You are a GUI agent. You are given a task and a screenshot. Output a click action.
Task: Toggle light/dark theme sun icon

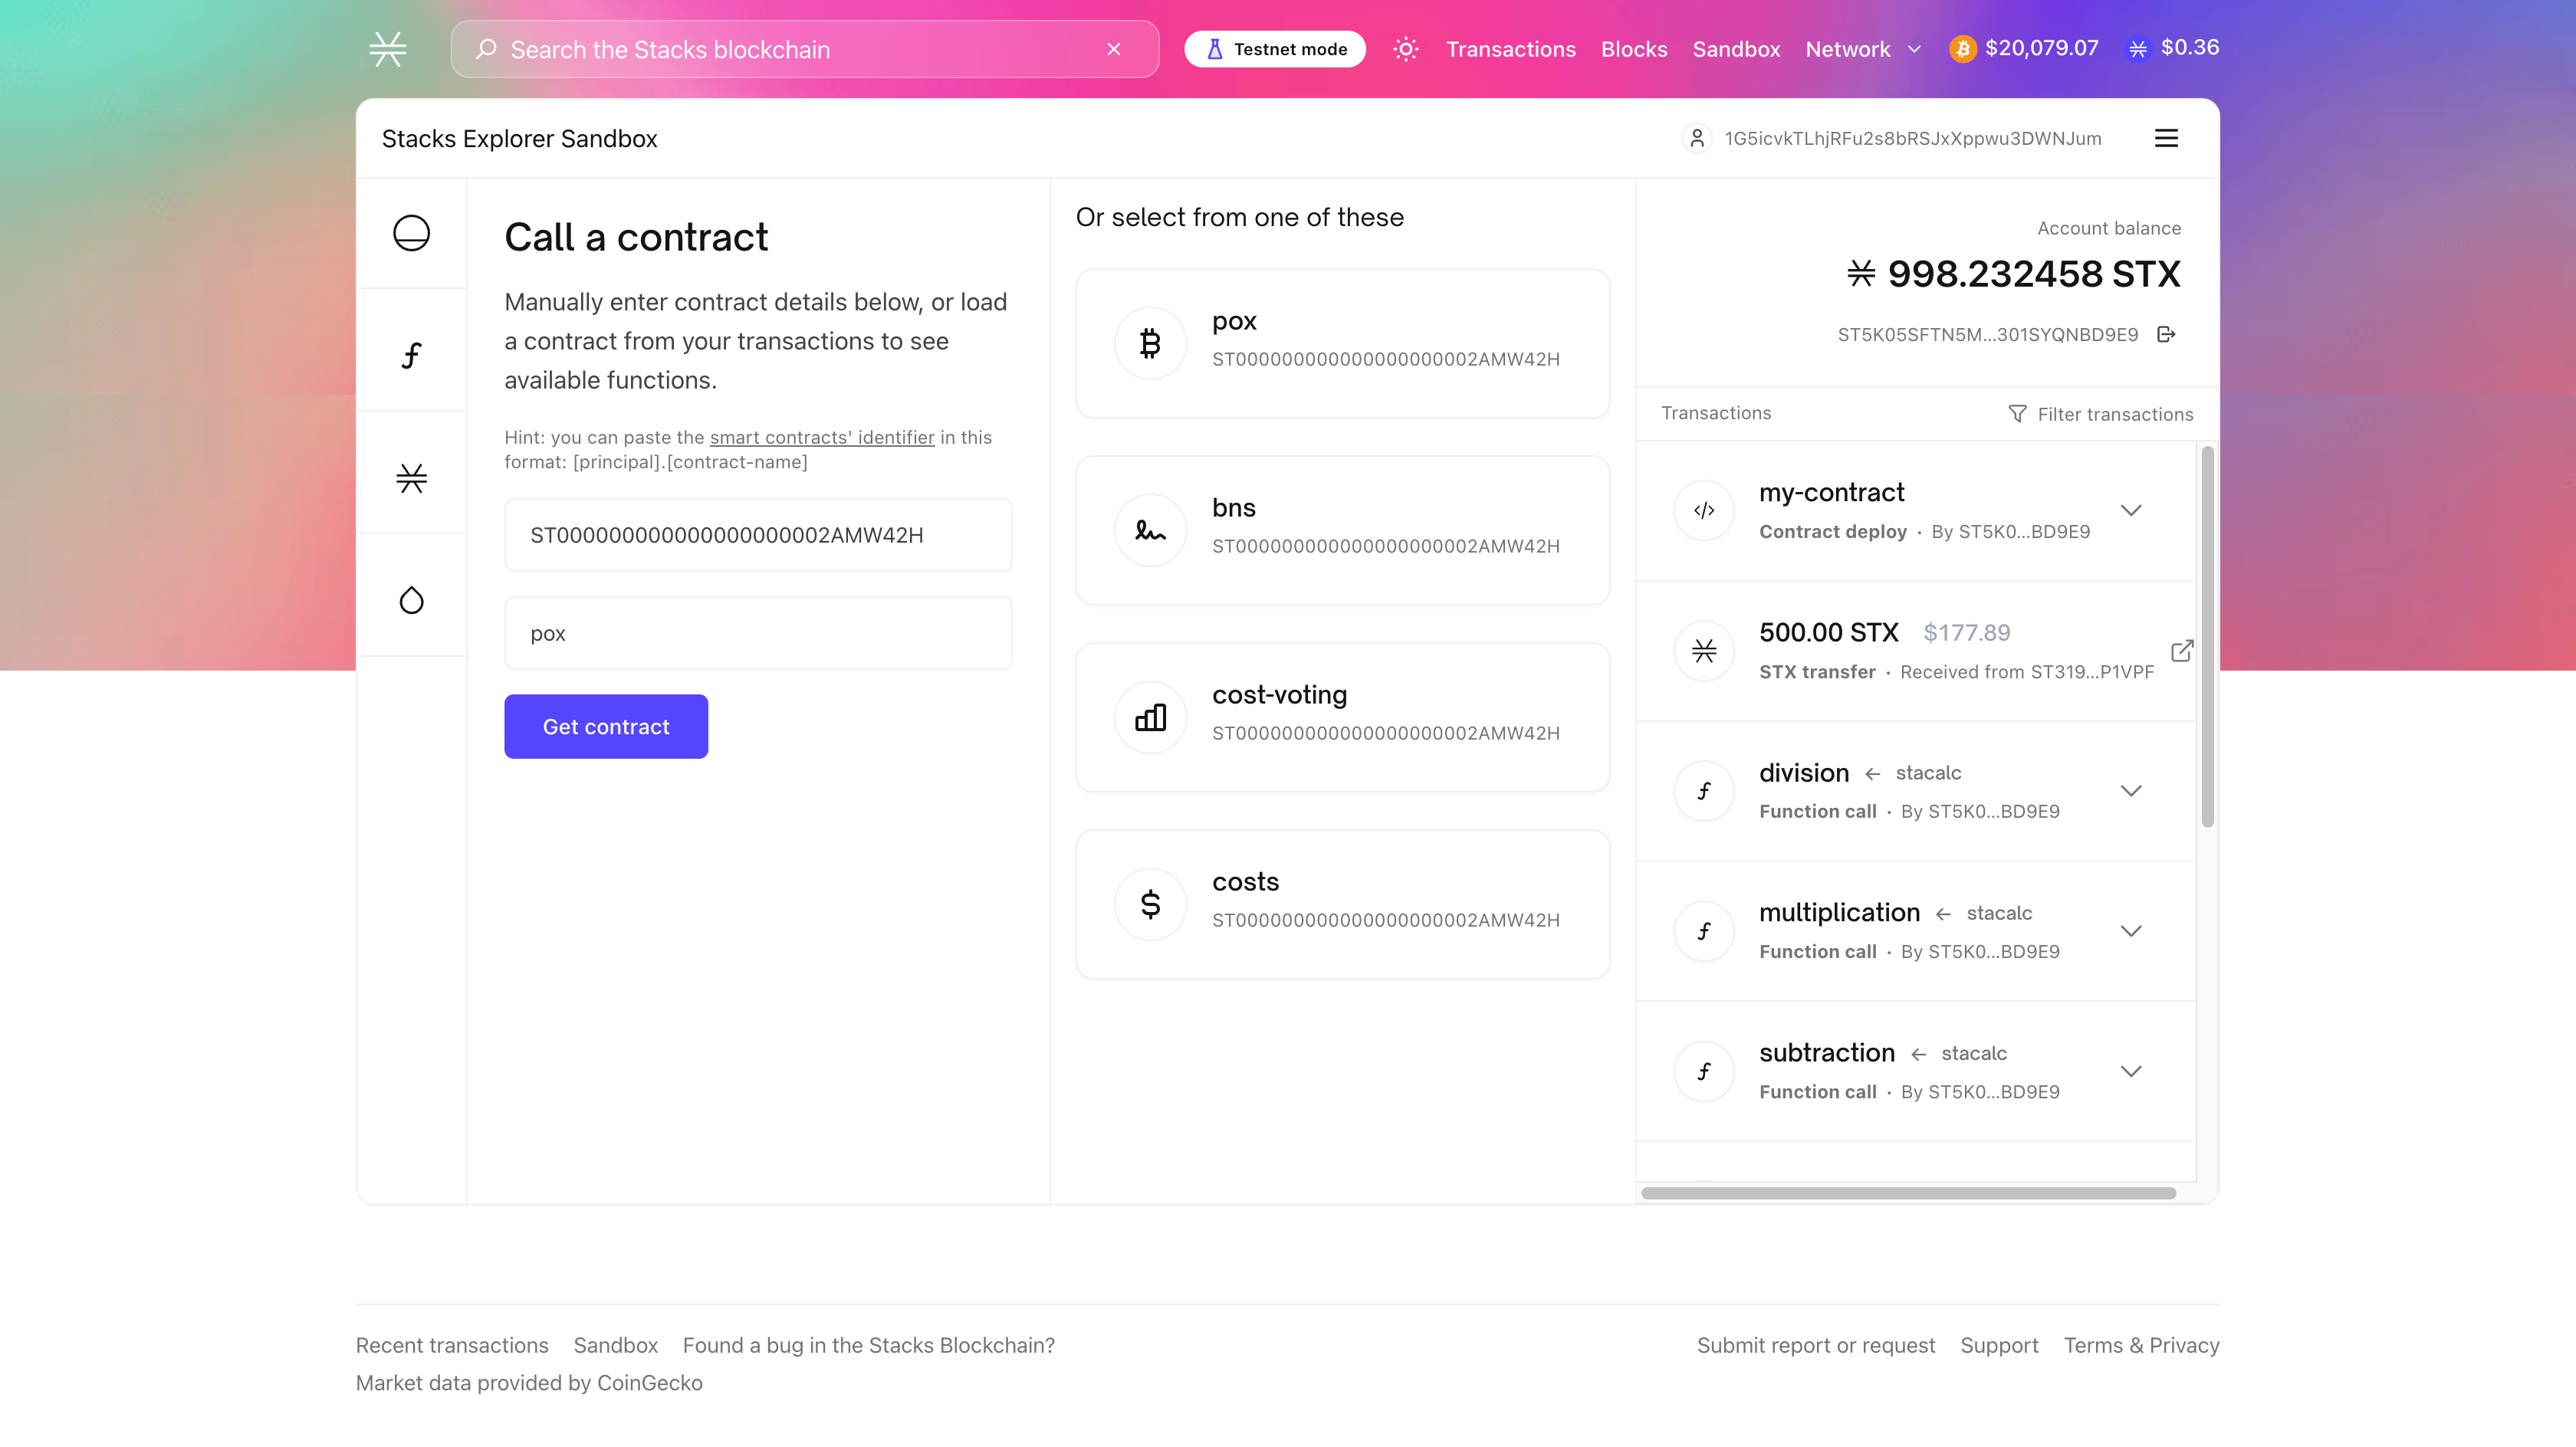1405,49
